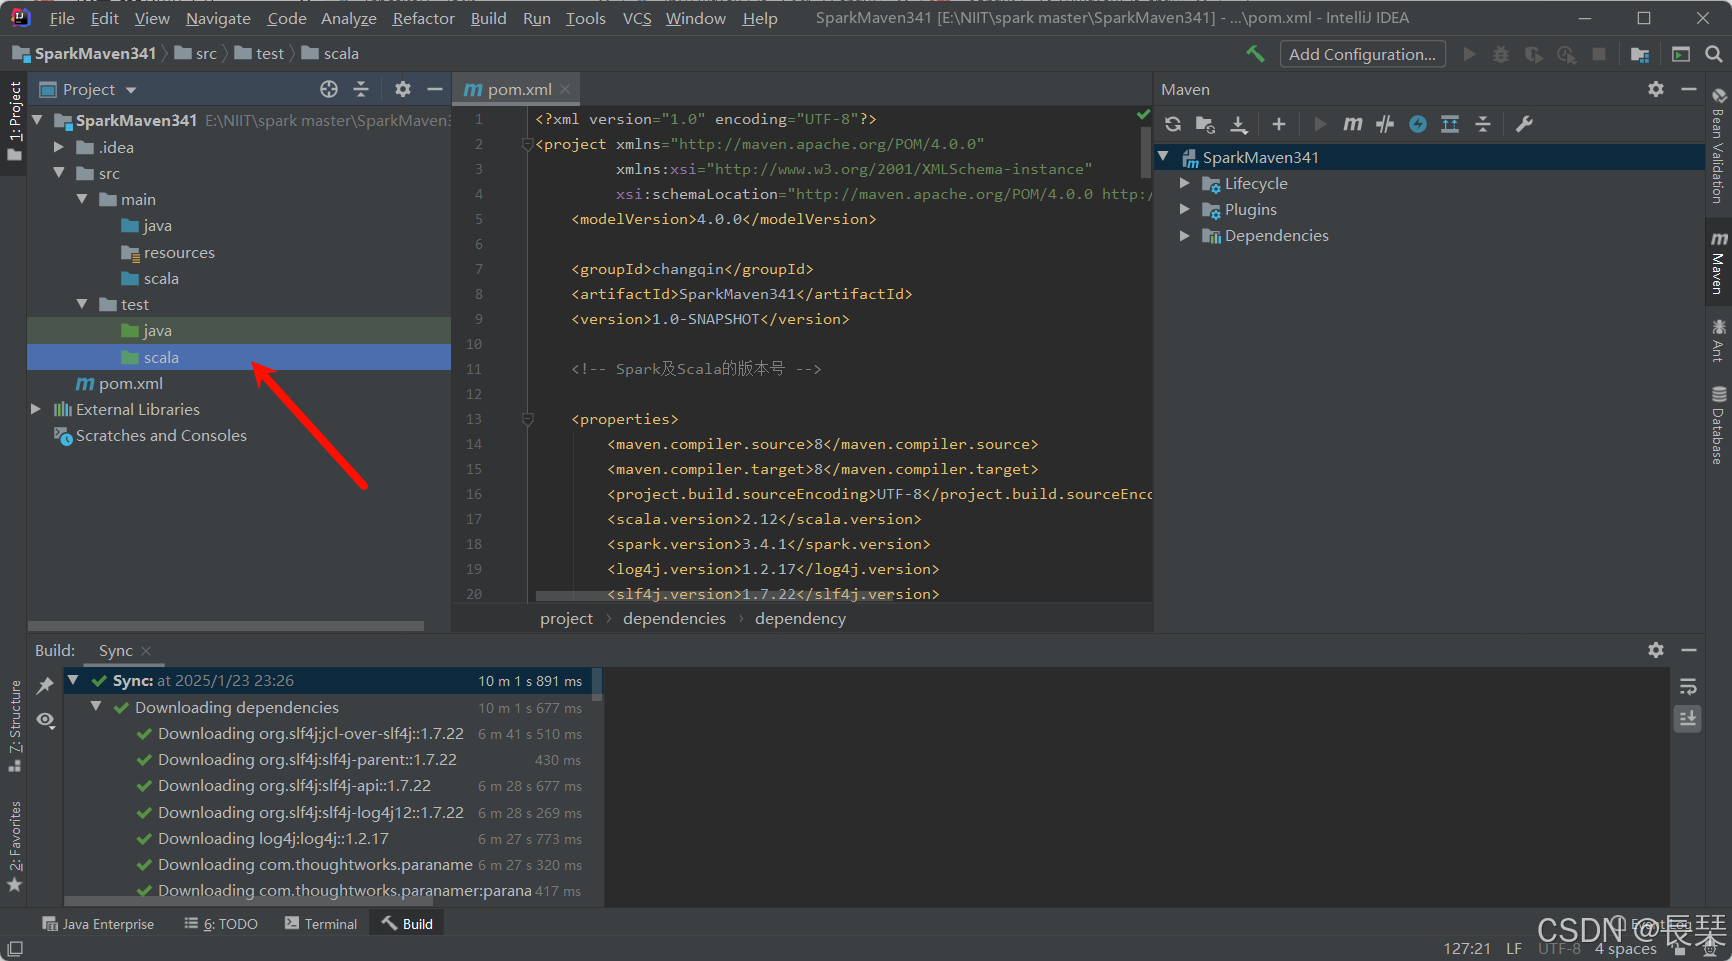The height and width of the screenshot is (961, 1732).
Task: Click Show Dependencies icon in Maven toolbar
Action: coord(1450,124)
